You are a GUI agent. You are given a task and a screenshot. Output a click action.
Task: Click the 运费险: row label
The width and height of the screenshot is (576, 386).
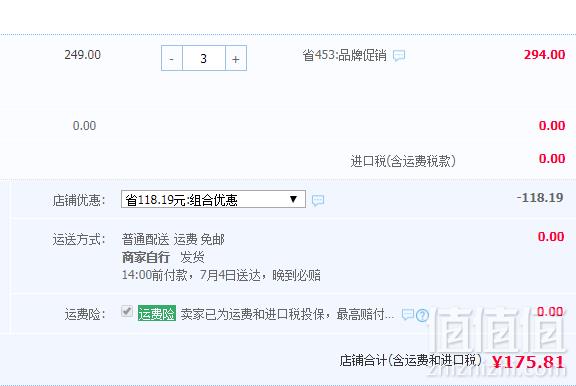pyautogui.click(x=85, y=314)
